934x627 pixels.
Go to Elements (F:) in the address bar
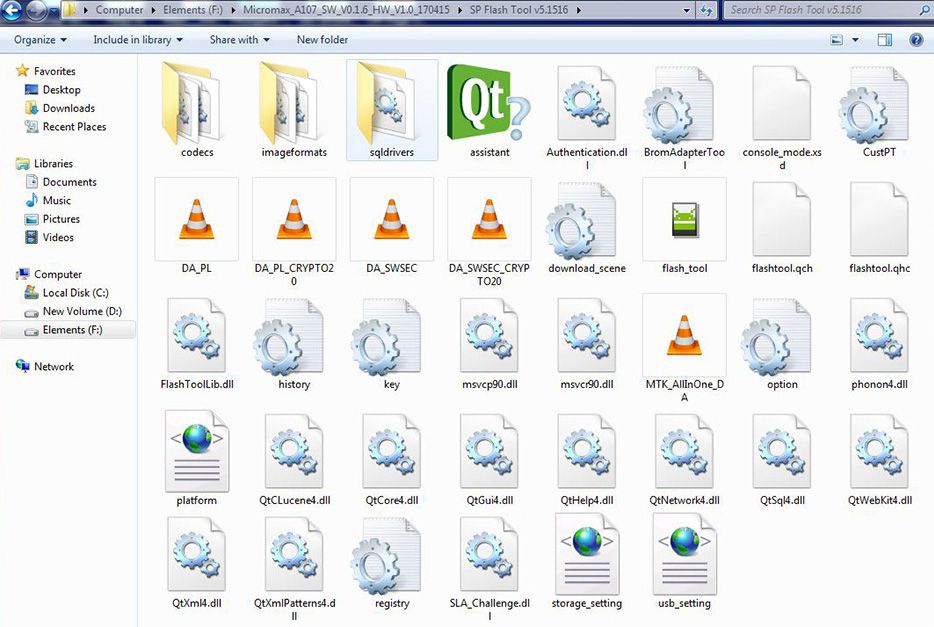click(x=192, y=10)
